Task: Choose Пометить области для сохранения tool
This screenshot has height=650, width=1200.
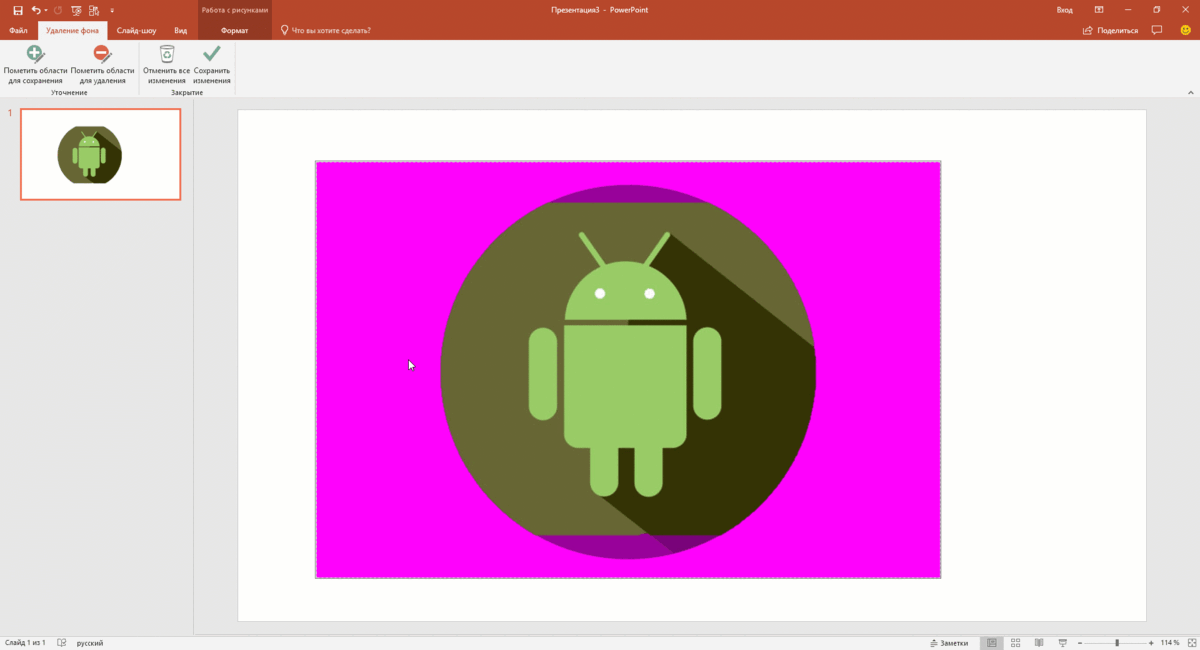Action: coord(35,65)
